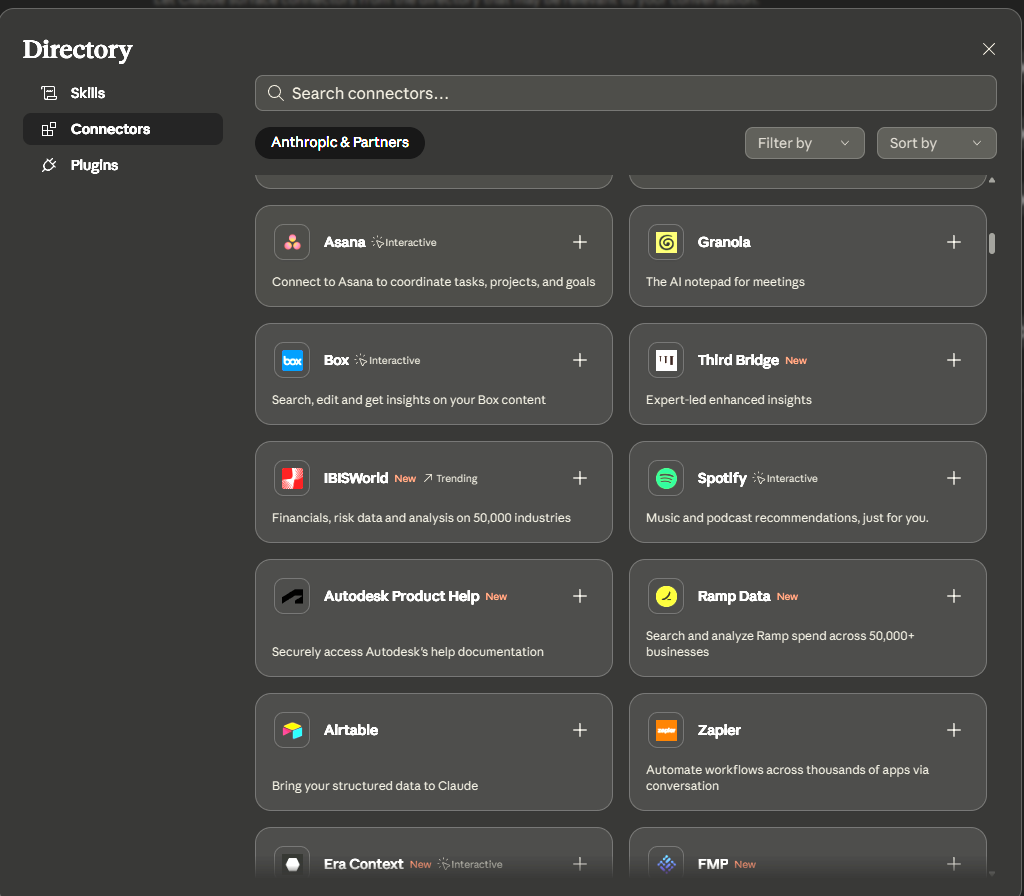Click the Ramp Data logo icon
Viewport: 1024px width, 896px height.
[x=666, y=596]
